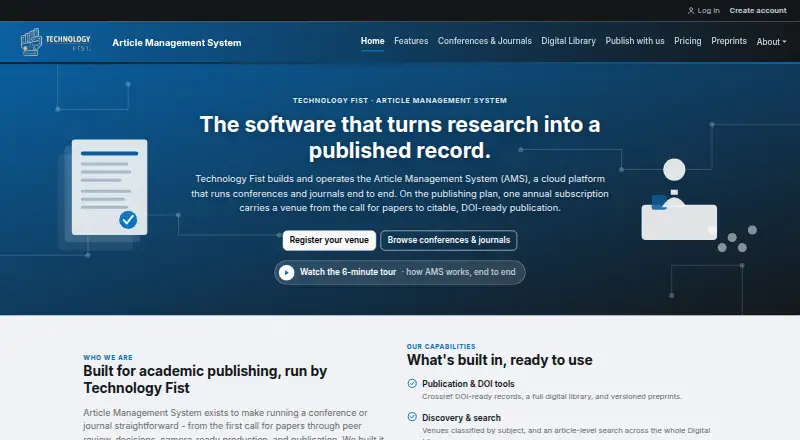
Task: Click the "Built for academic publishing" heading
Action: tap(205, 379)
